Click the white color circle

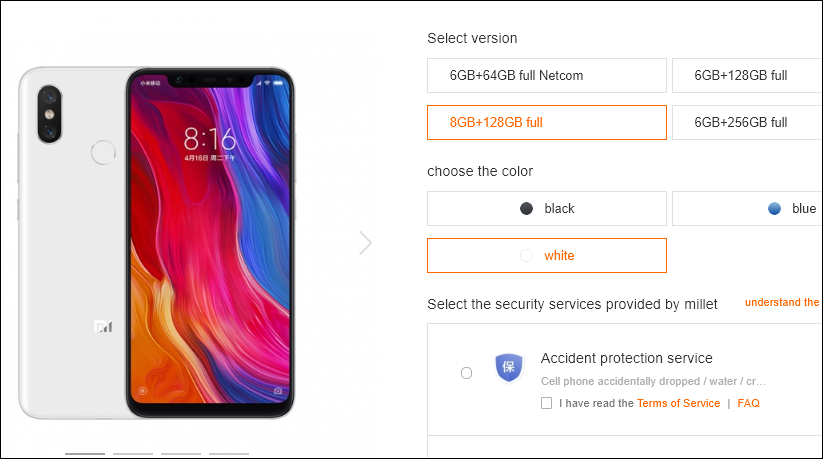click(x=527, y=256)
